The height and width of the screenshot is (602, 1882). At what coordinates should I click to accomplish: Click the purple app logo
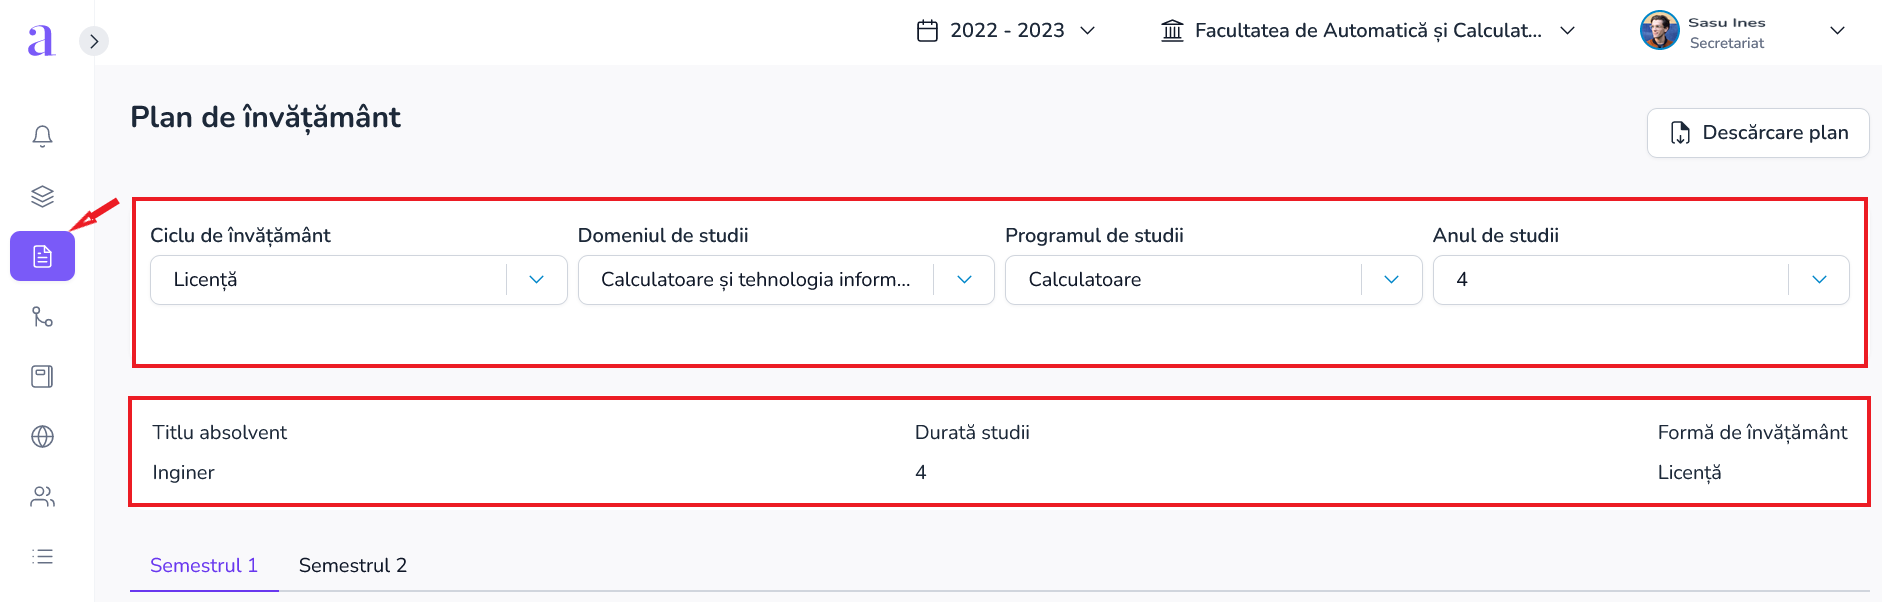(41, 39)
